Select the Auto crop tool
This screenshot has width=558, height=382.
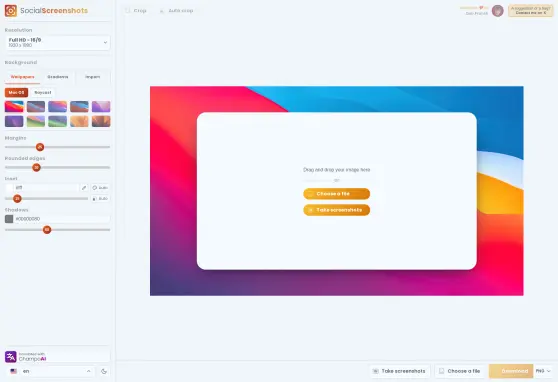tap(176, 11)
